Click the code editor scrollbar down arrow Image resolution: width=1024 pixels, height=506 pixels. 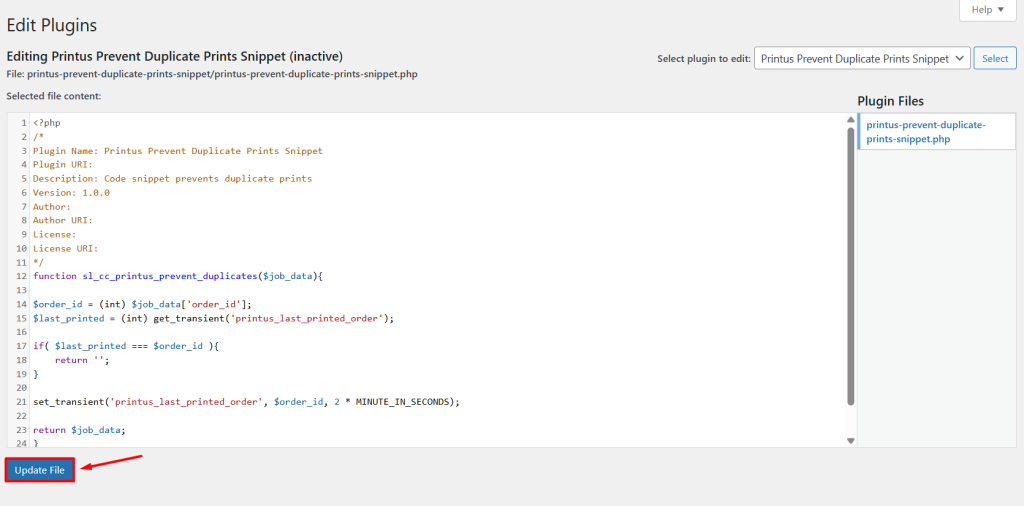click(851, 440)
